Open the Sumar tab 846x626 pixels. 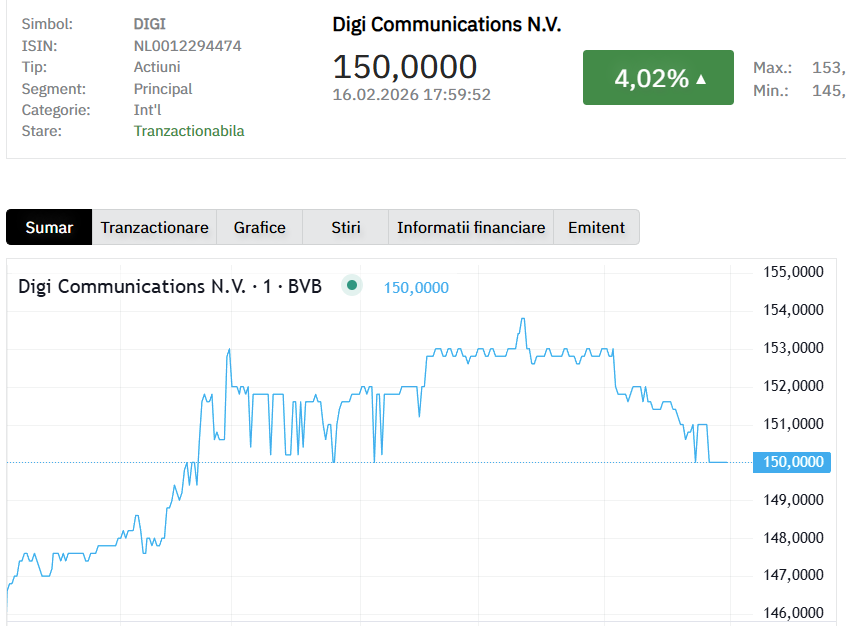point(49,227)
